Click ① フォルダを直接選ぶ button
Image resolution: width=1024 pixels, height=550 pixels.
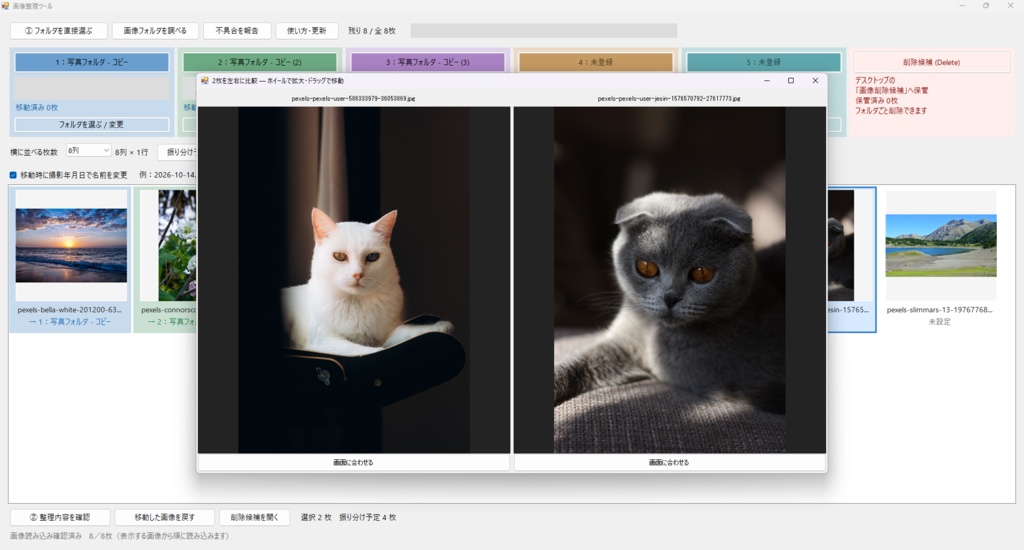pyautogui.click(x=59, y=31)
